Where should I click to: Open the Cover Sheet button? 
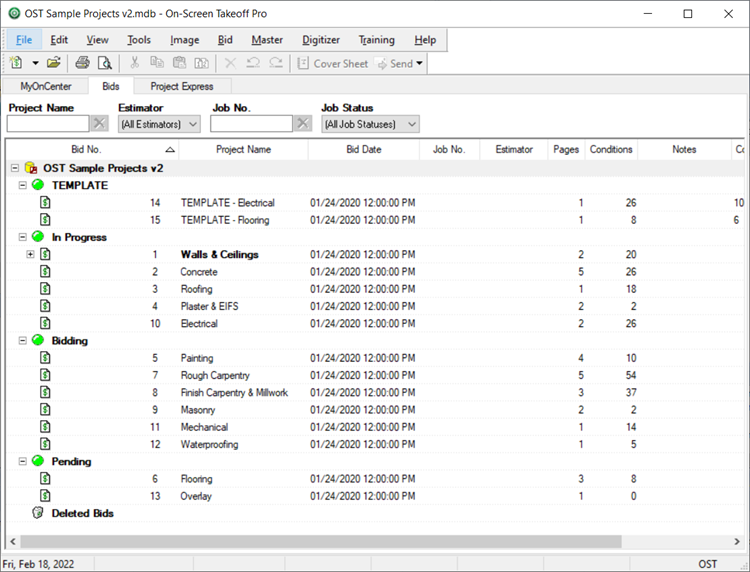(x=332, y=64)
